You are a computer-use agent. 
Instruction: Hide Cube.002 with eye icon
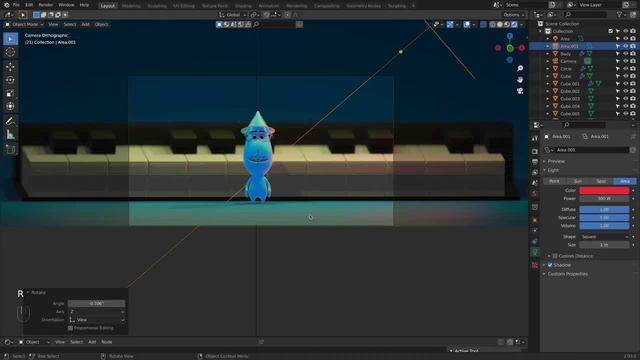coord(625,91)
